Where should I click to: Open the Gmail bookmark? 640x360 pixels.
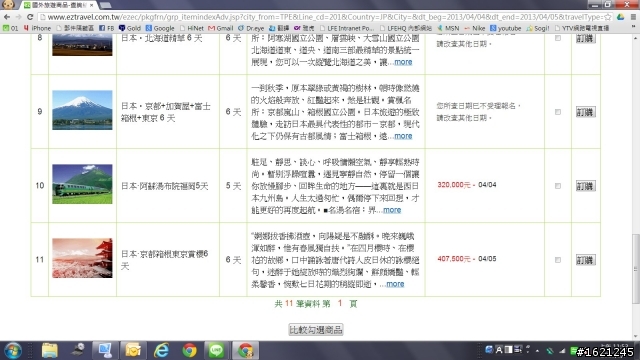point(221,28)
